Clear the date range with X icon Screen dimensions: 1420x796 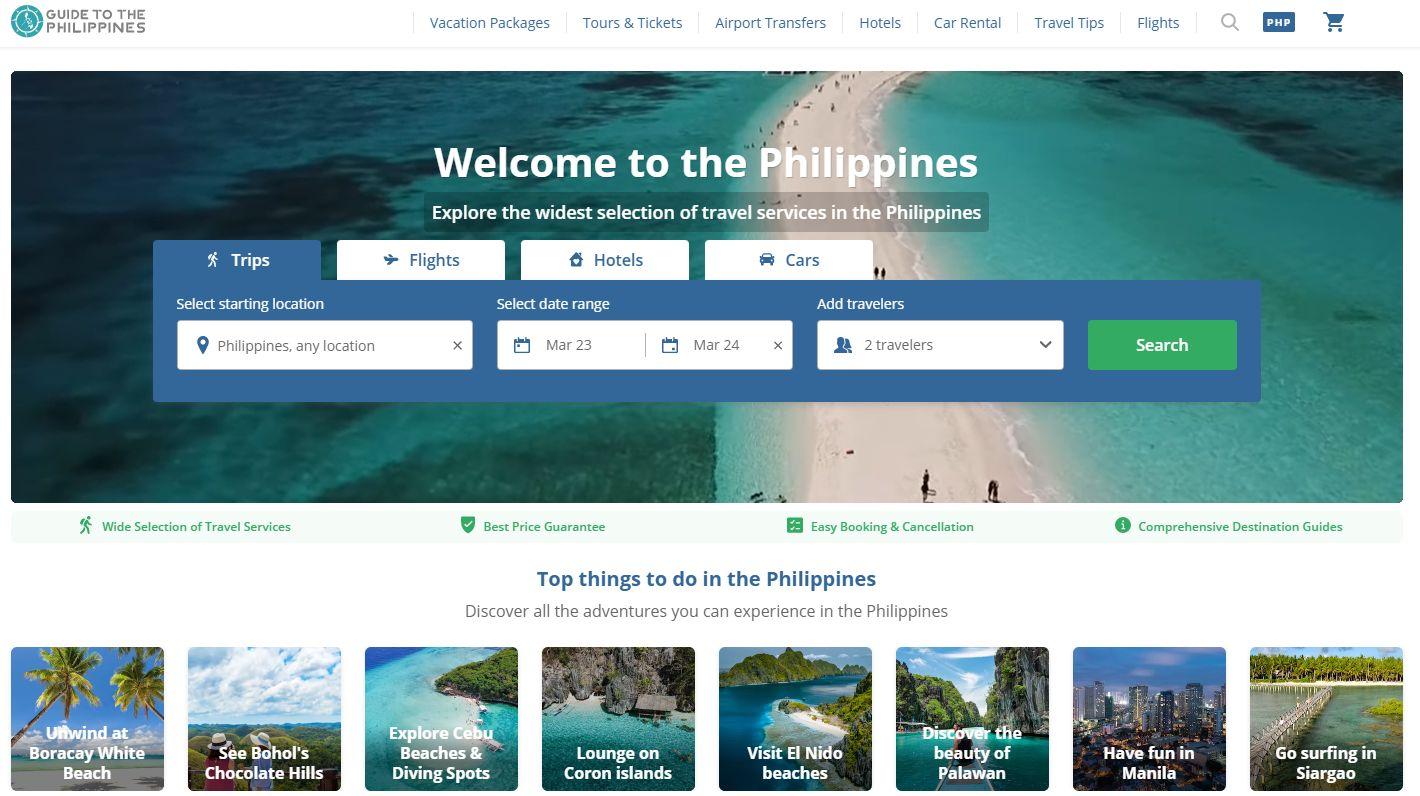click(x=778, y=345)
